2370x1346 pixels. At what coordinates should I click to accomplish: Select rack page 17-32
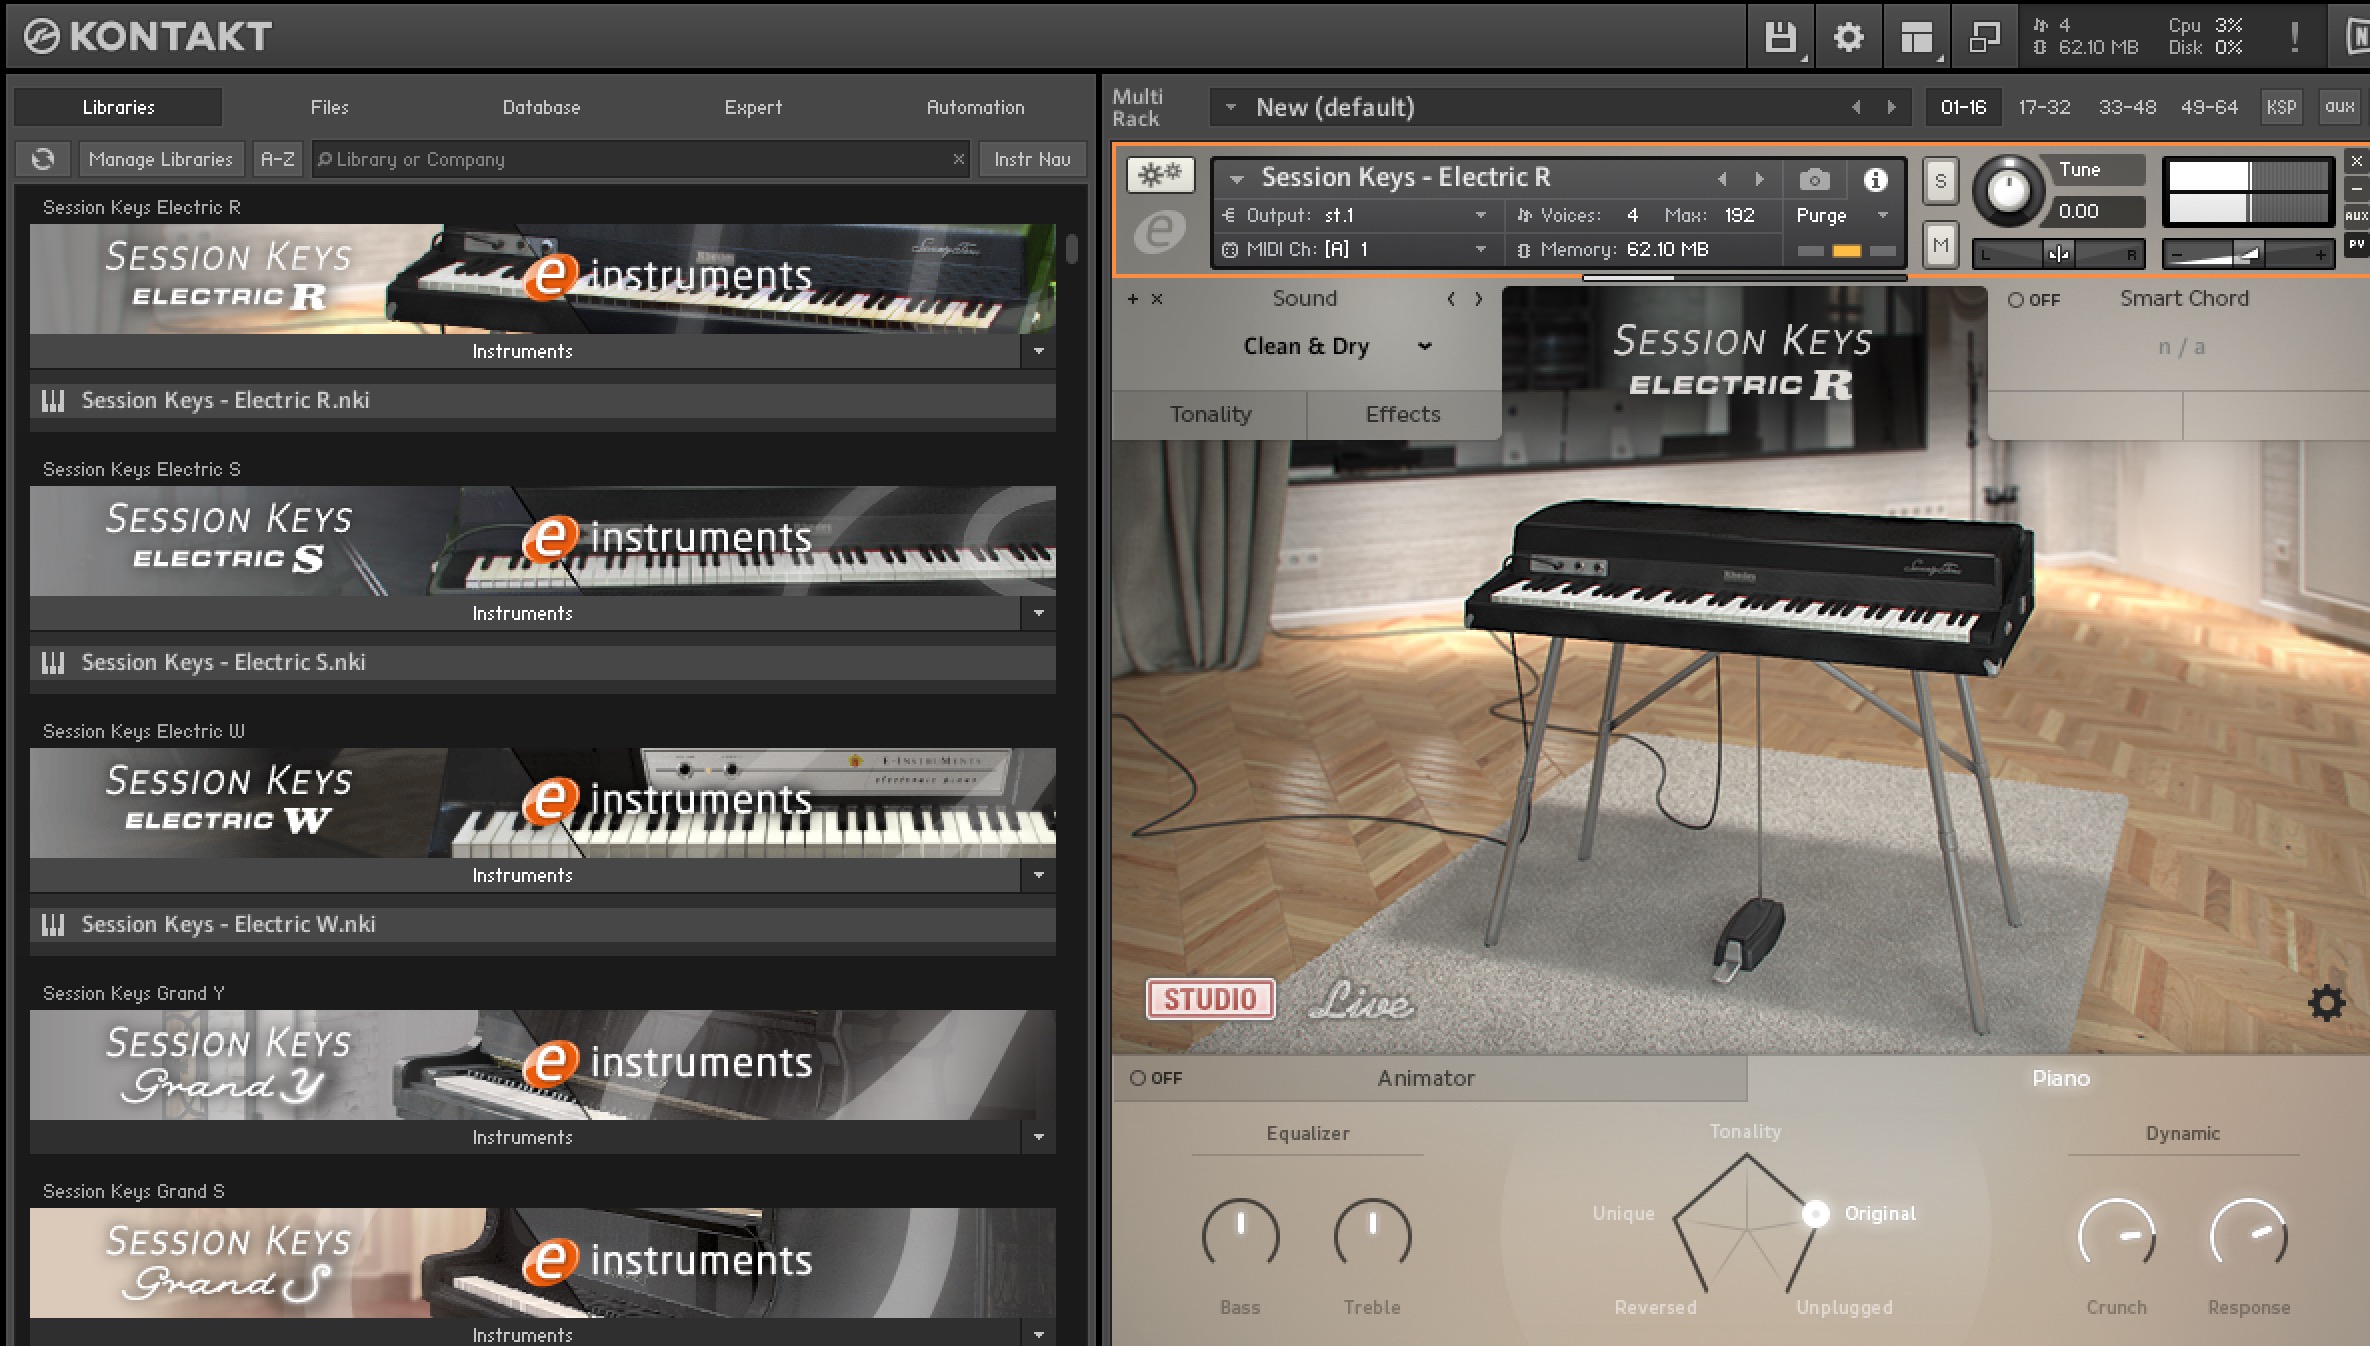pyautogui.click(x=2044, y=107)
